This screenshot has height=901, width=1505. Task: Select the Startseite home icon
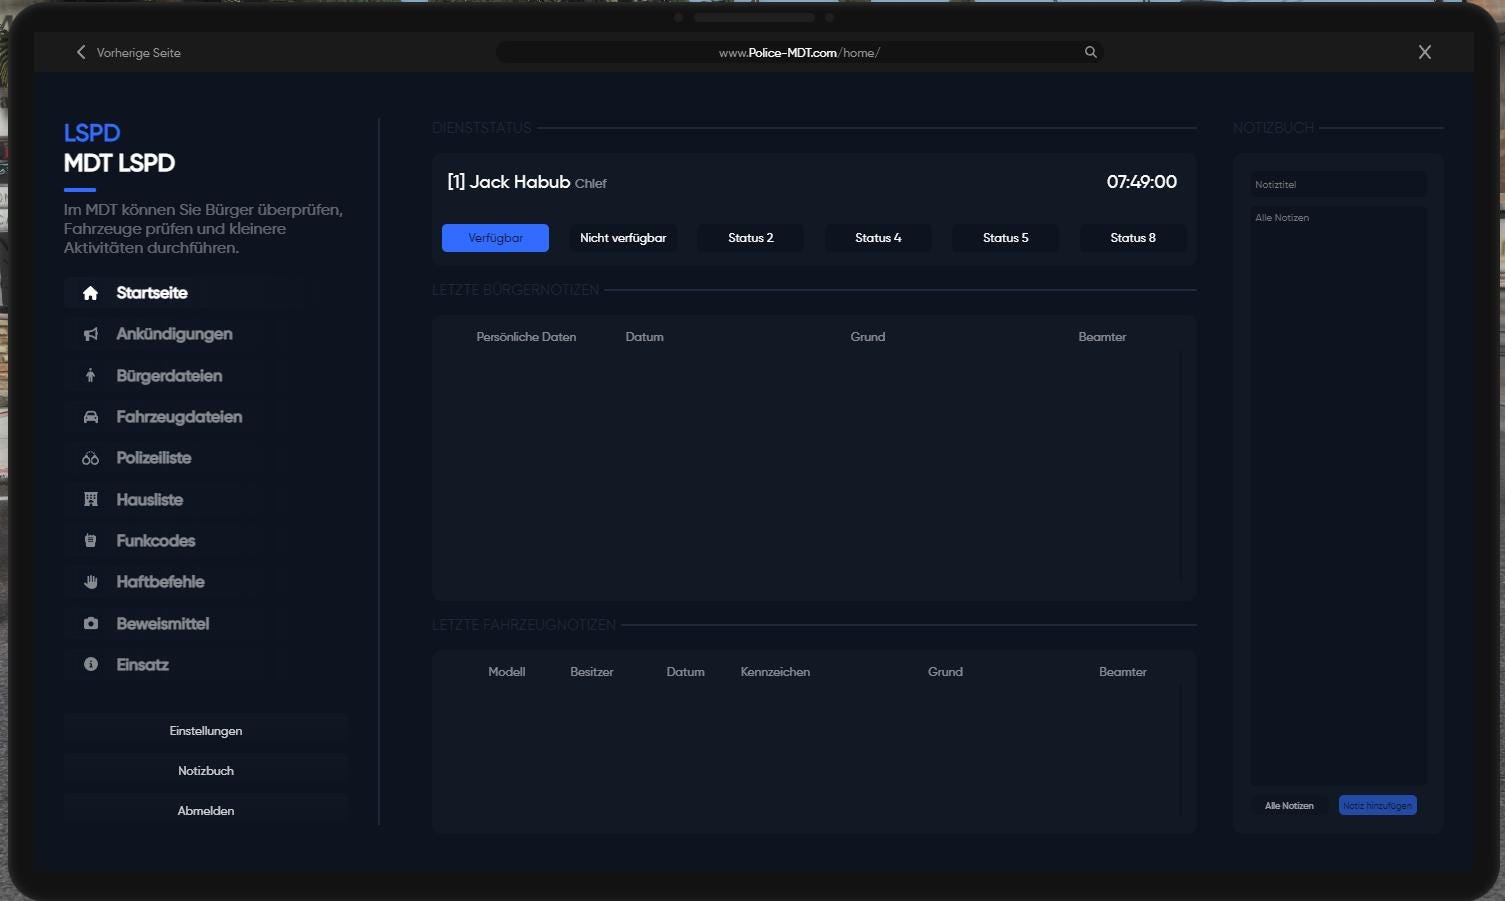90,292
